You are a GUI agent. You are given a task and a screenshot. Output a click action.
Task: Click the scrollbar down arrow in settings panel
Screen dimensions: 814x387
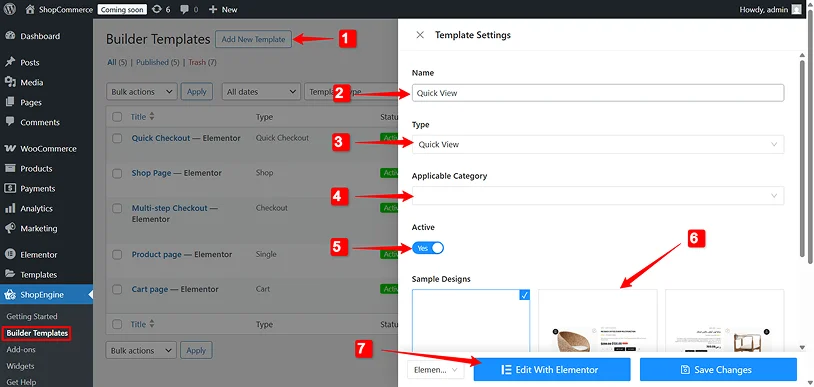[803, 347]
